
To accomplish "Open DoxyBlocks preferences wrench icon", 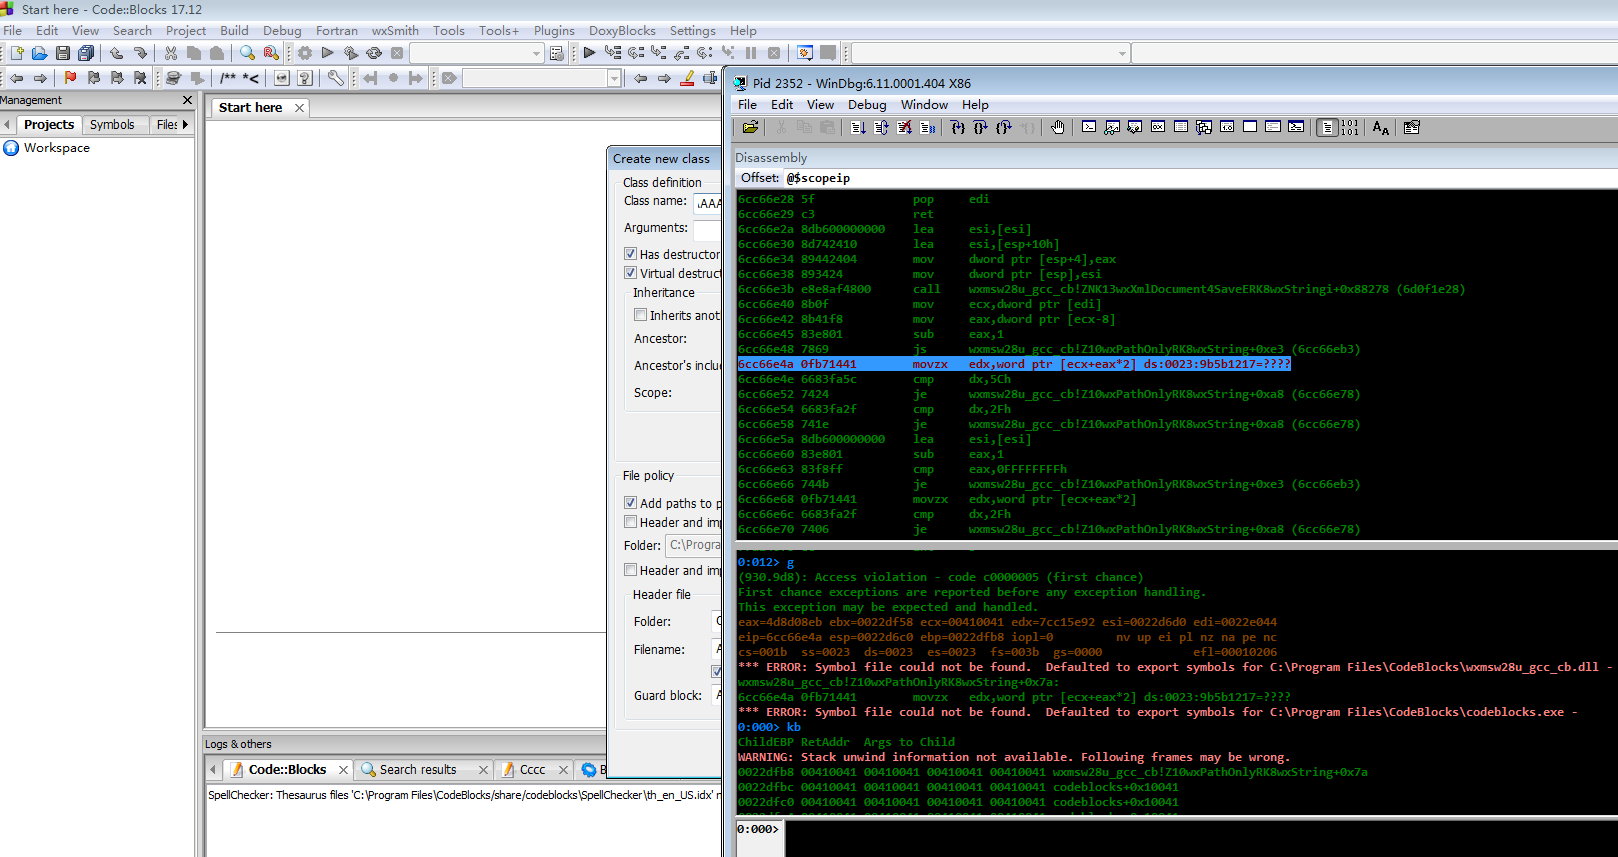I will (x=336, y=78).
